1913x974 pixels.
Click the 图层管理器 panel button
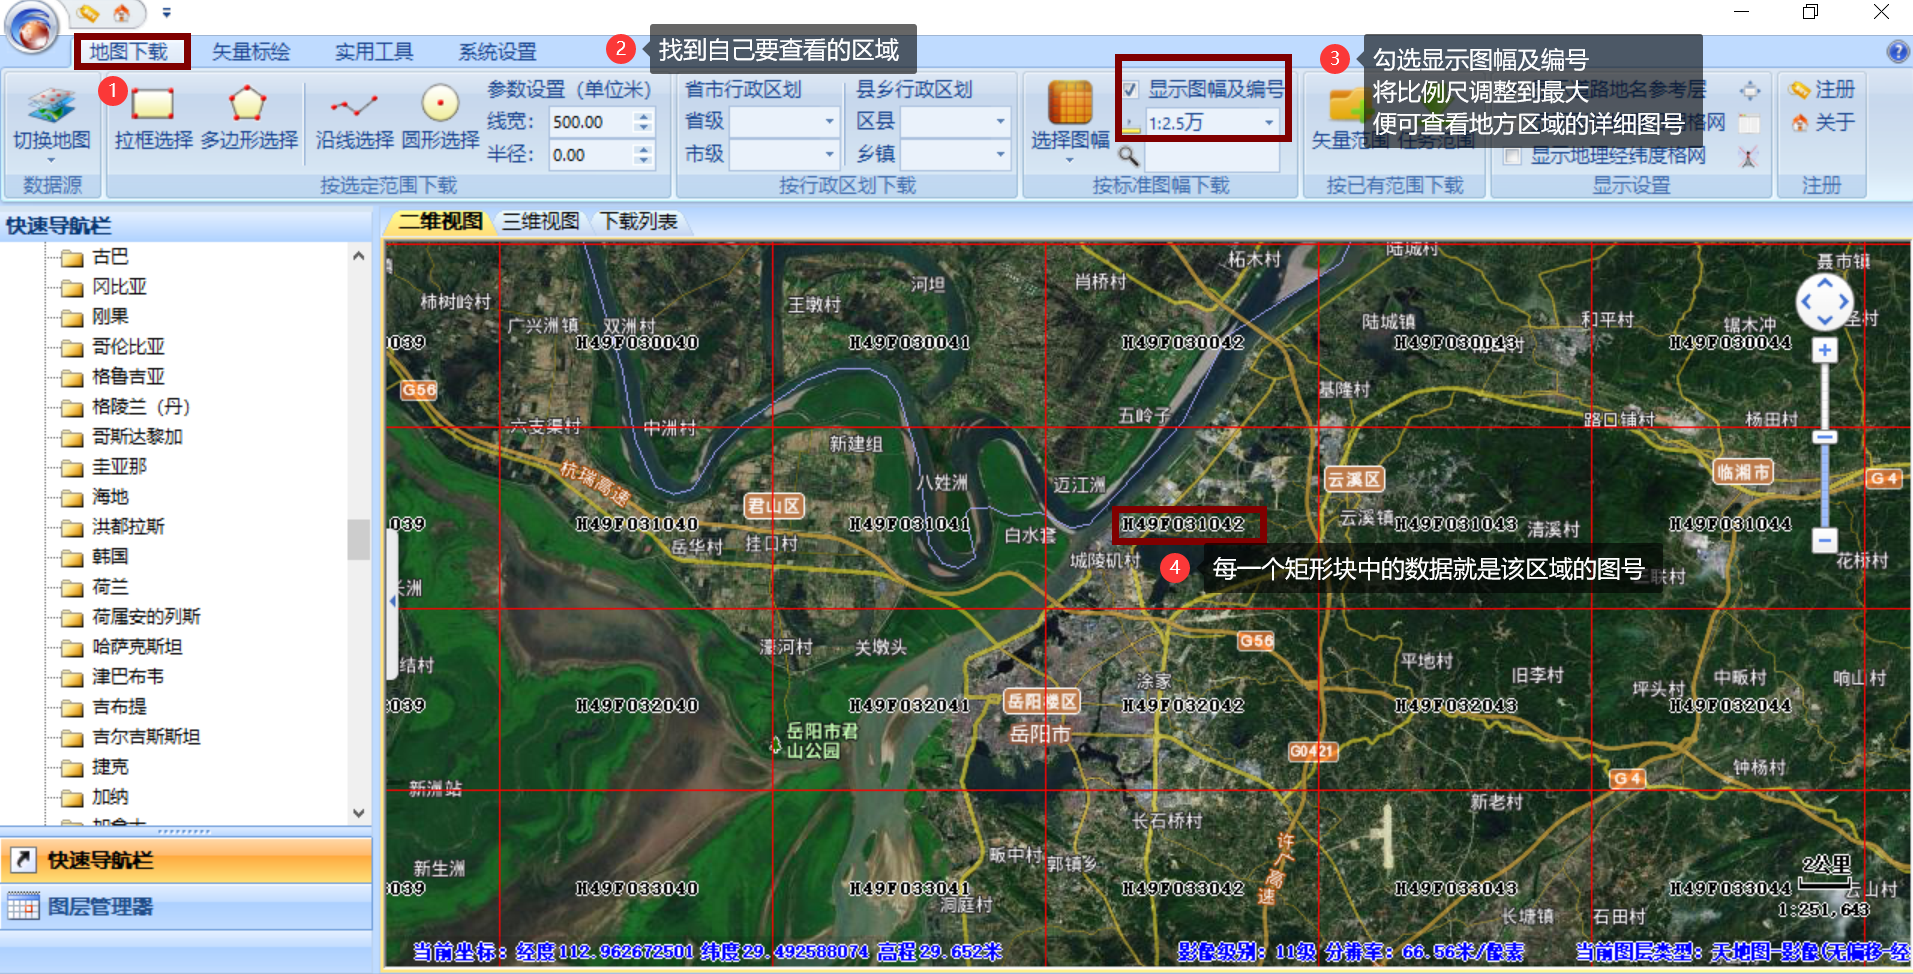[186, 907]
